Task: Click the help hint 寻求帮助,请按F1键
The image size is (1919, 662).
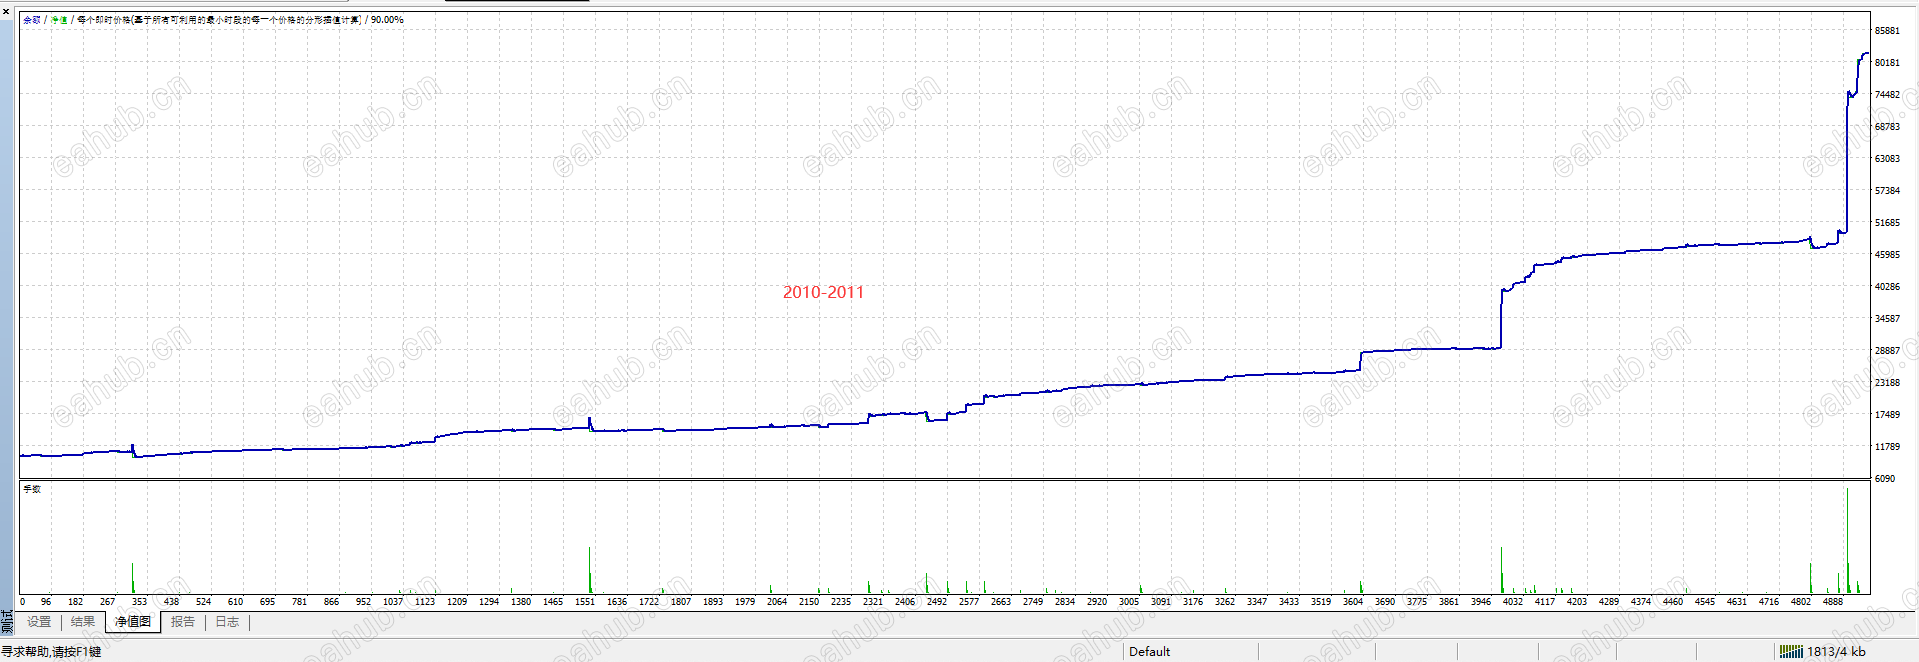Action: 51,652
